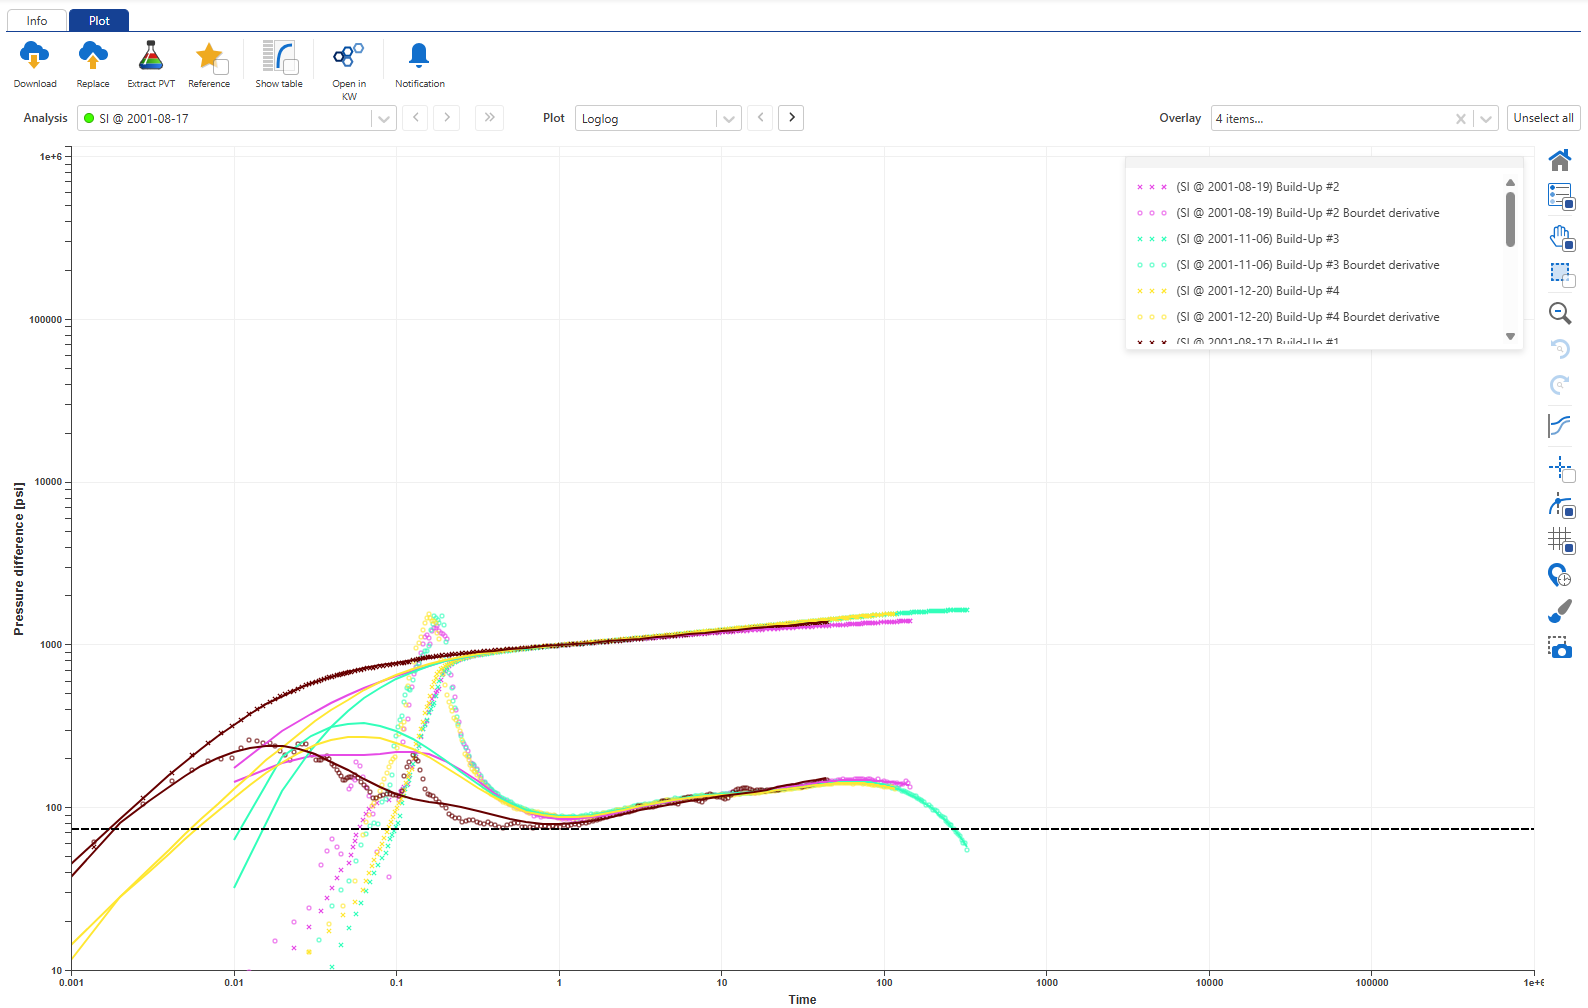Click the Download cloud icon
1588x1008 pixels.
click(35, 56)
